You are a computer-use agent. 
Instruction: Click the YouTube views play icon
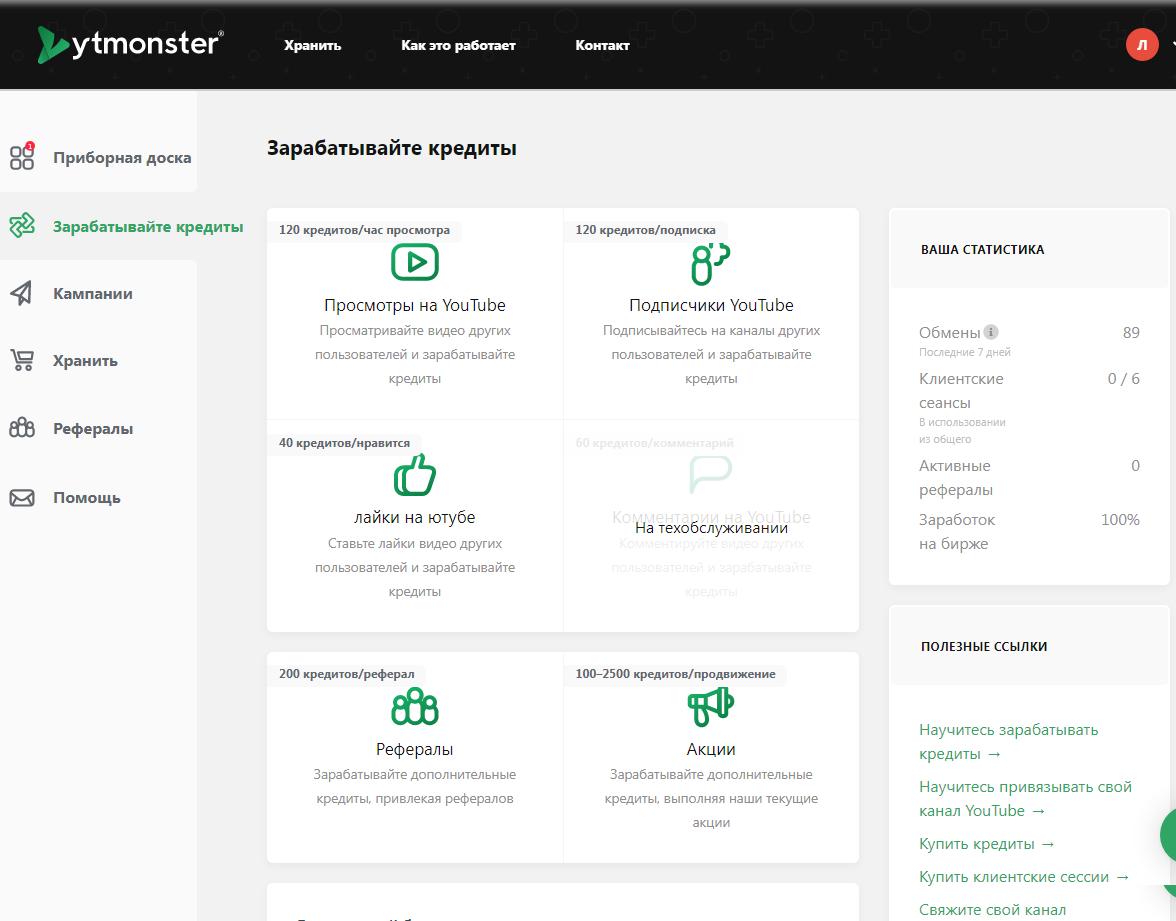pyautogui.click(x=415, y=262)
